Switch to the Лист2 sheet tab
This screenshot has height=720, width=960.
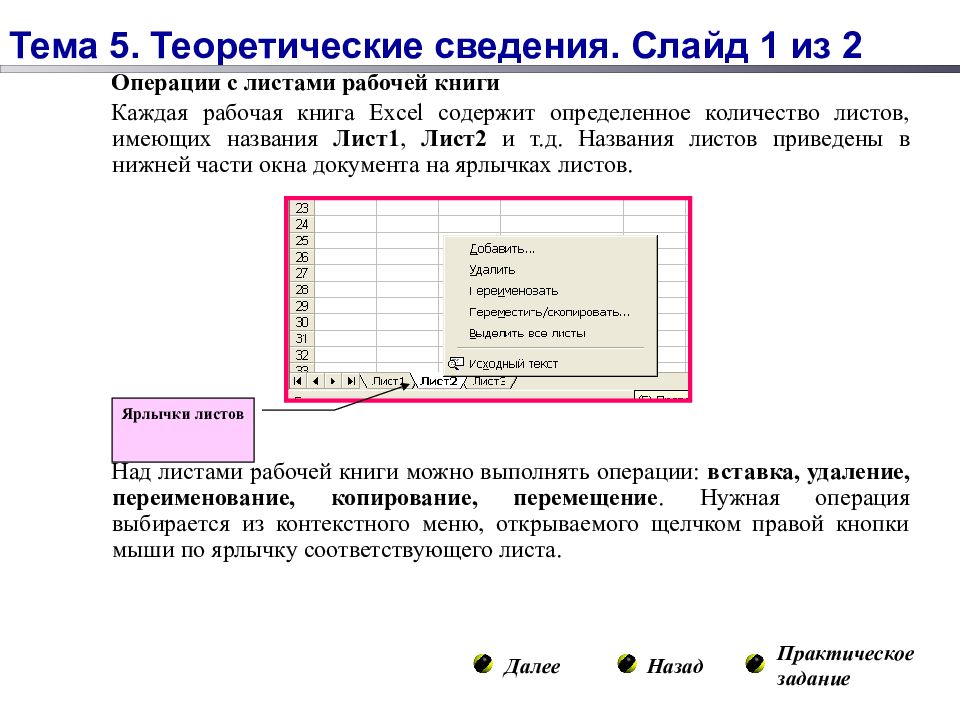[438, 381]
